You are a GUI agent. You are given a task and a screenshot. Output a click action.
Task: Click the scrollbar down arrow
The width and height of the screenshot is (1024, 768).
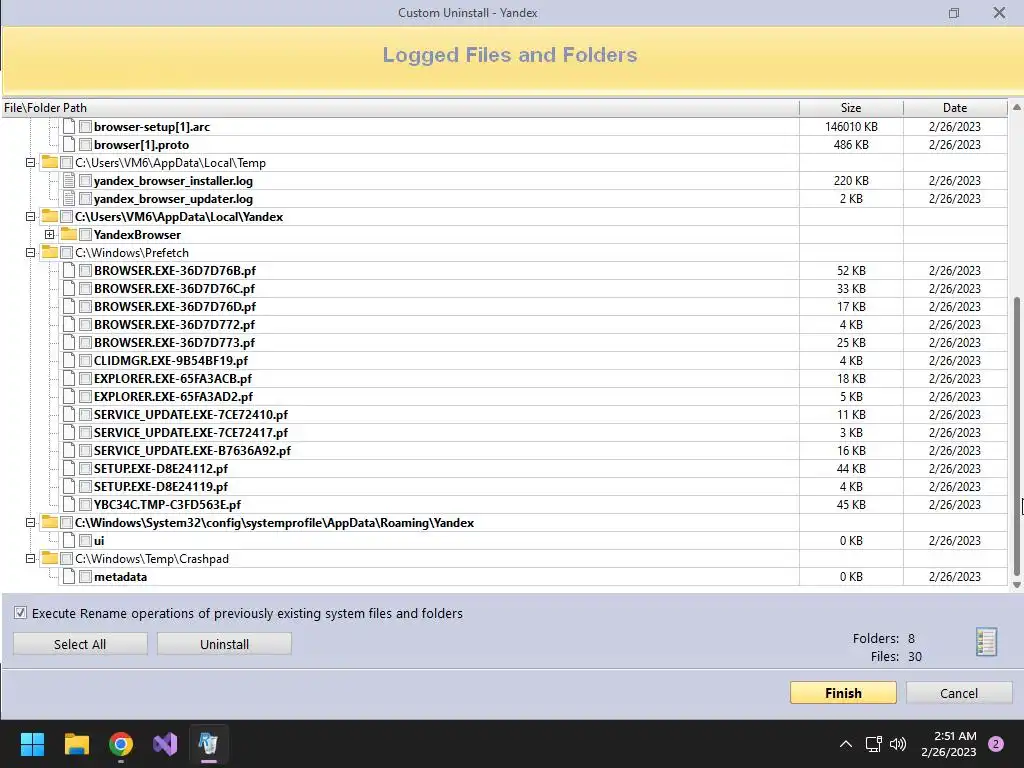tap(1017, 585)
